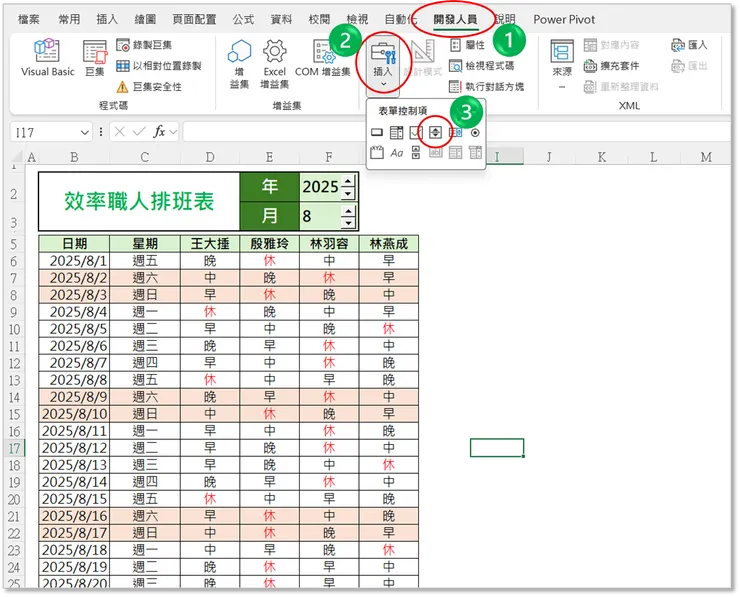Switch to the 插入 ribbon tab
740x597 pixels.
click(107, 19)
